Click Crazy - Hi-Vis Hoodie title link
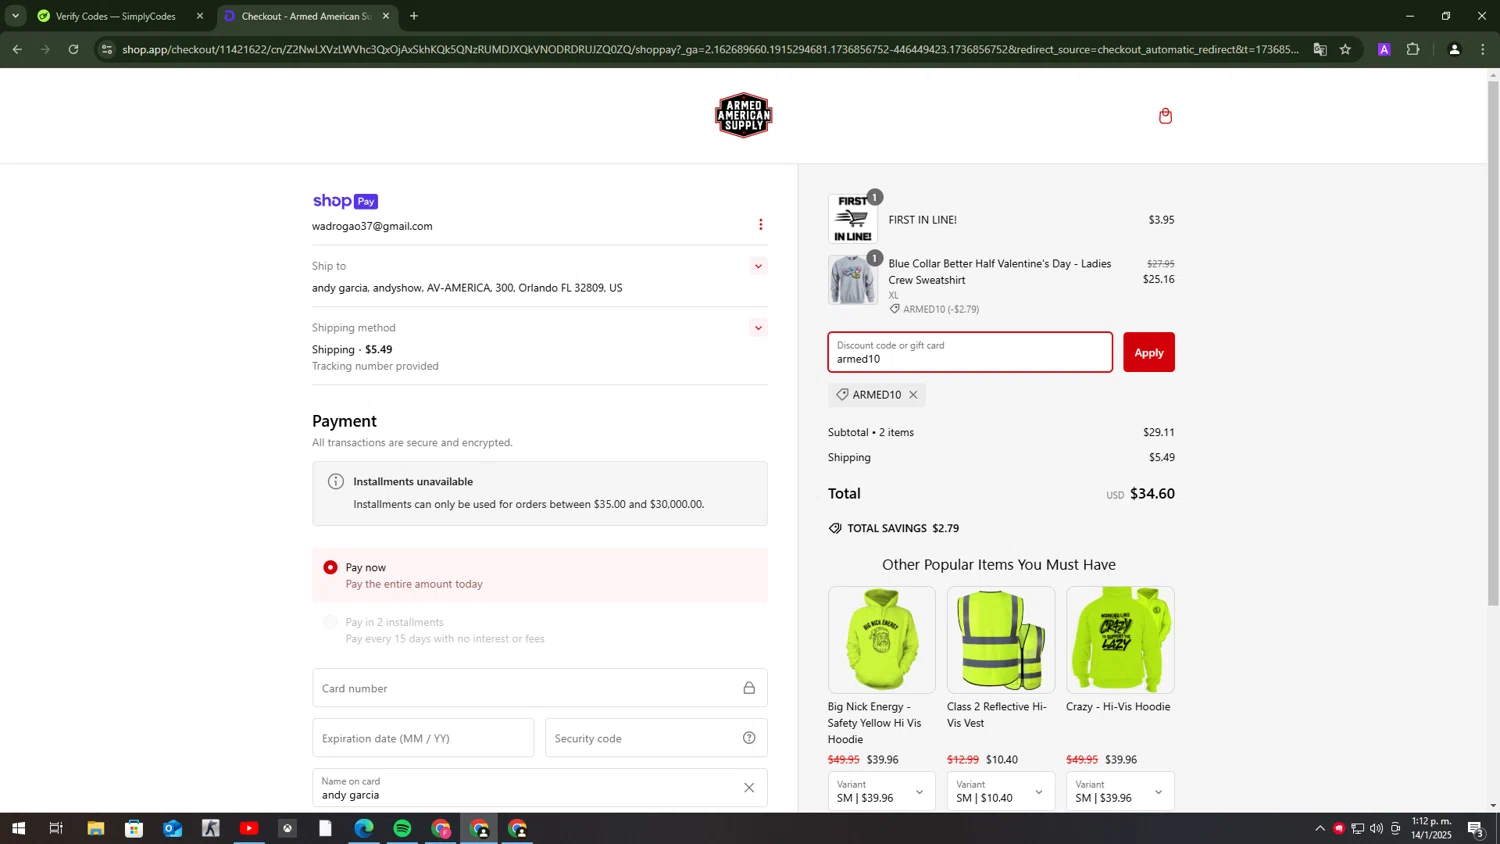Image resolution: width=1500 pixels, height=844 pixels. [x=1118, y=707]
